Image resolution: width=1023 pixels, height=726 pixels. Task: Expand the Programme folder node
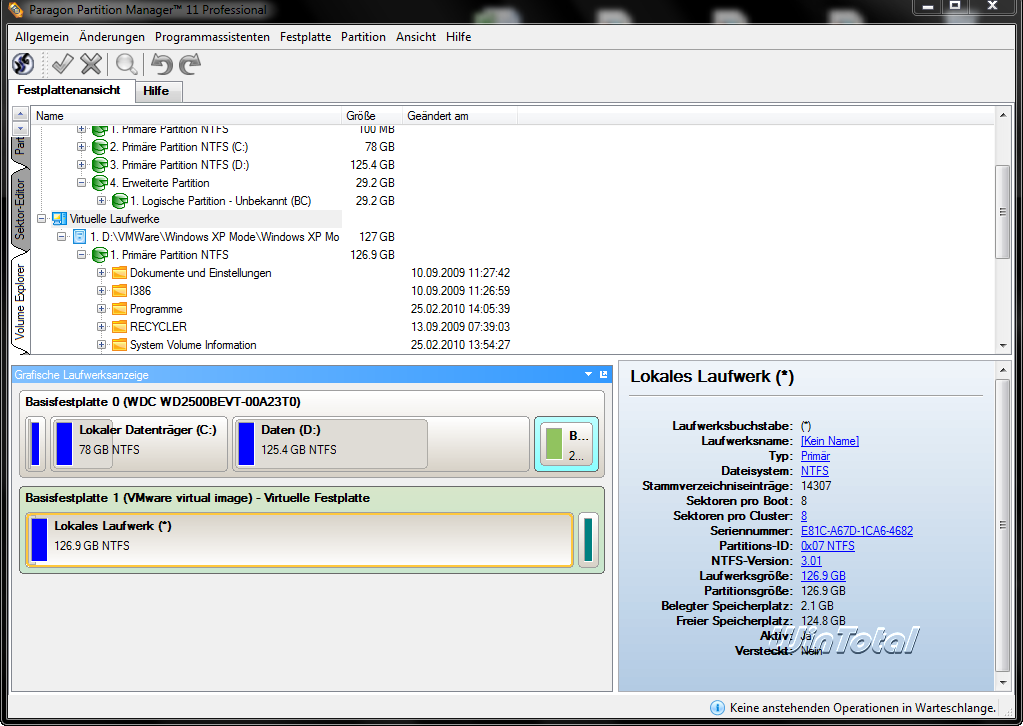point(102,309)
